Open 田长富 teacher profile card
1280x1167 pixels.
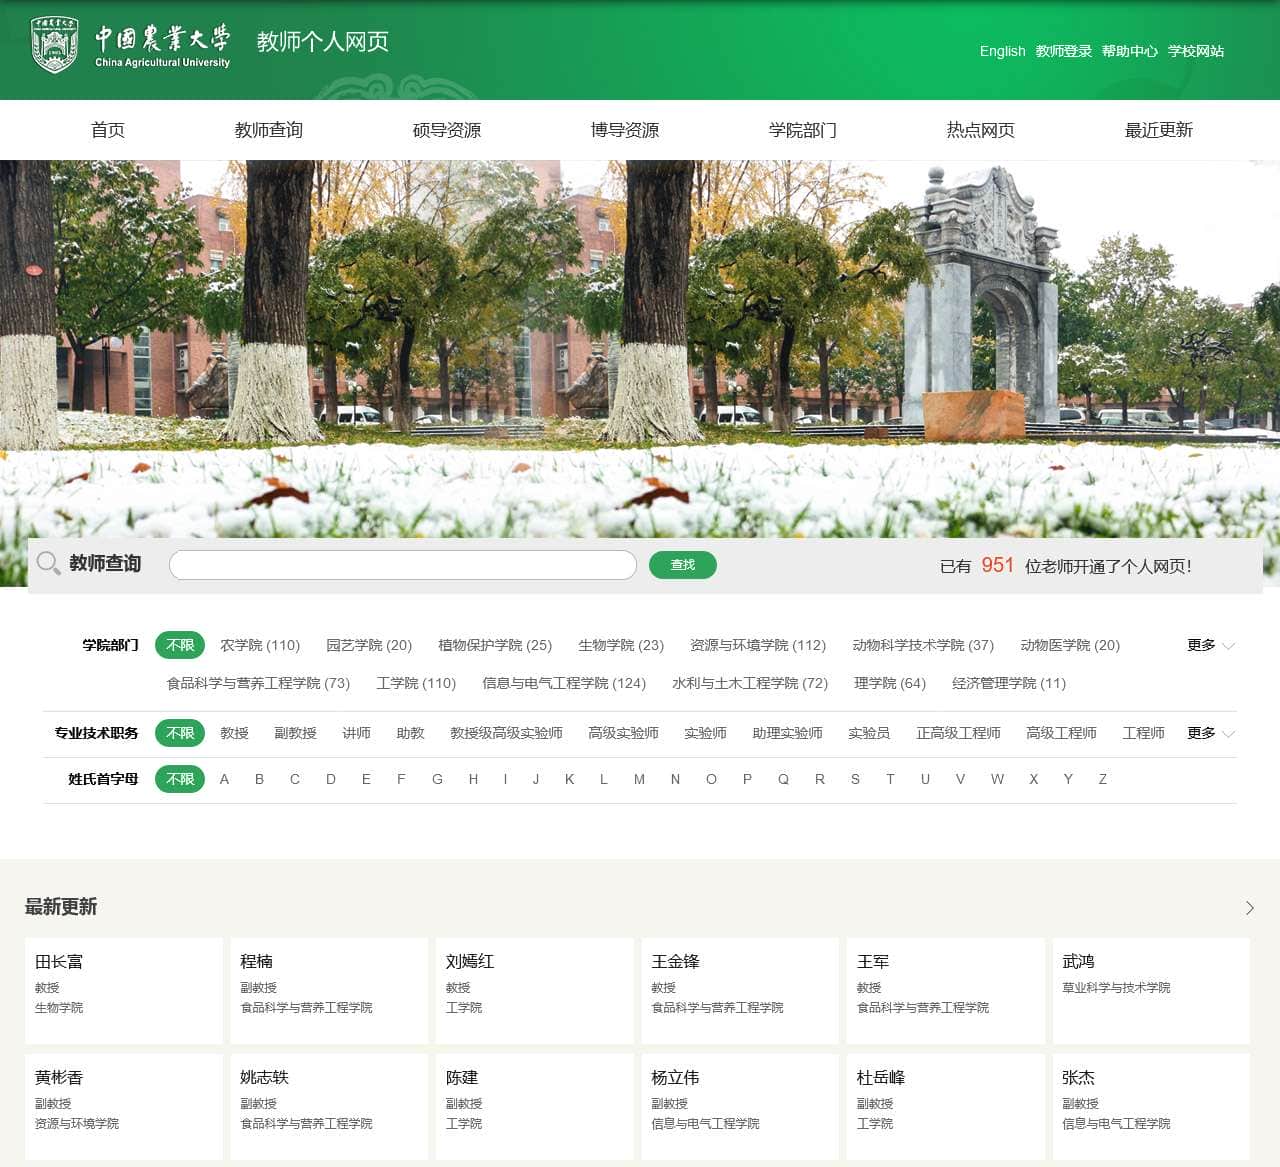click(123, 990)
